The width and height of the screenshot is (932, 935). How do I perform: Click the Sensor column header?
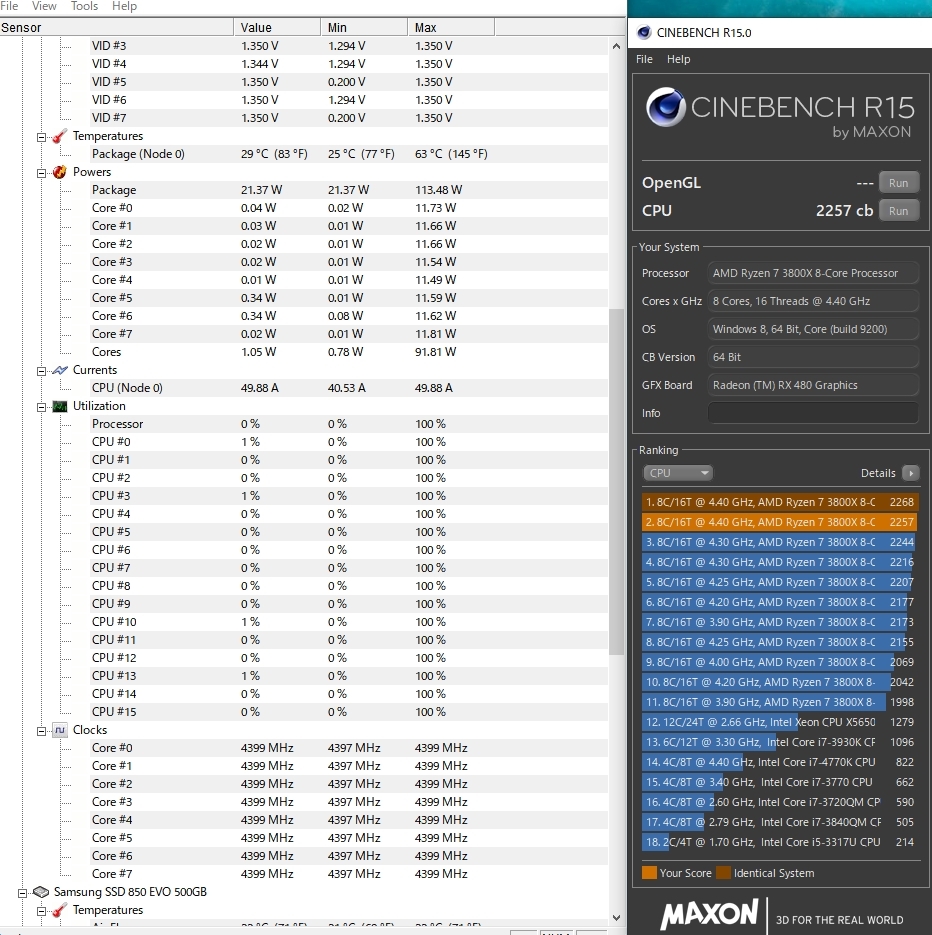click(116, 27)
